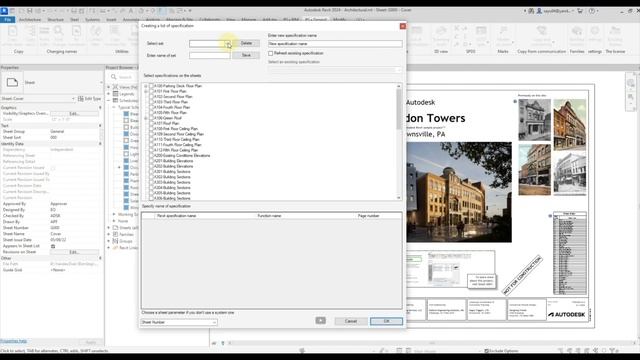Click the Revit Links node icon
The image size is (640, 360).
tap(116, 247)
